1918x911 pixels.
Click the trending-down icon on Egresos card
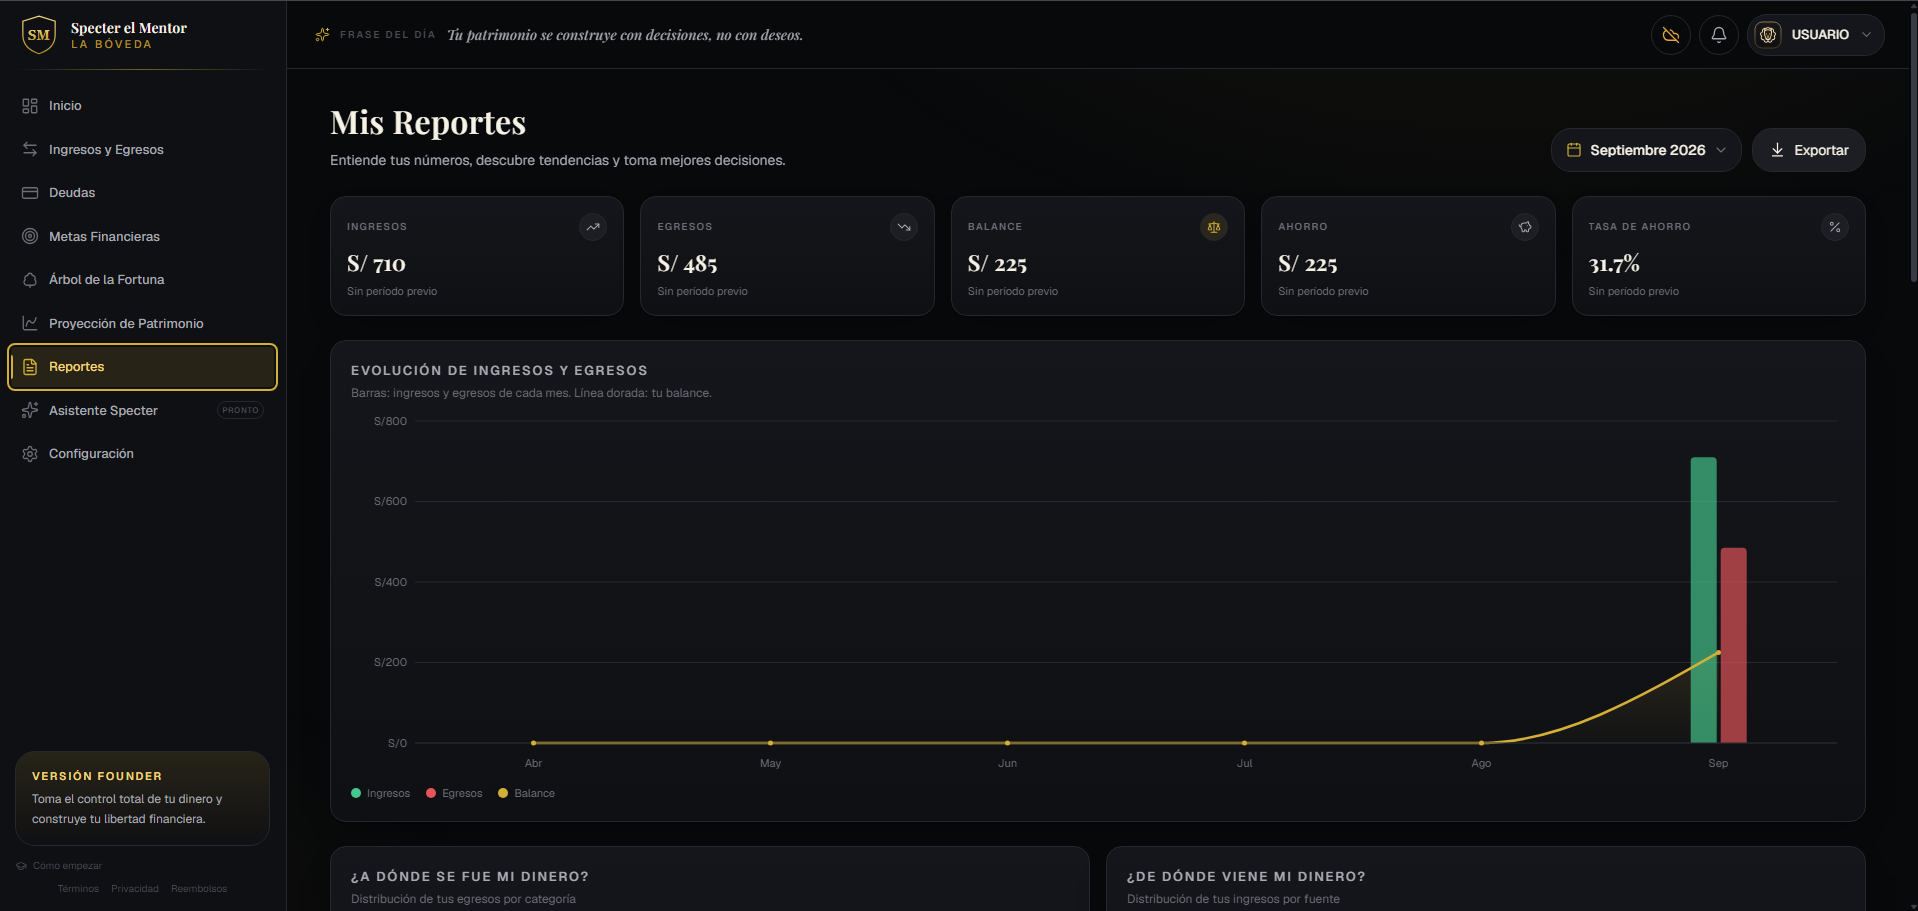click(x=904, y=227)
